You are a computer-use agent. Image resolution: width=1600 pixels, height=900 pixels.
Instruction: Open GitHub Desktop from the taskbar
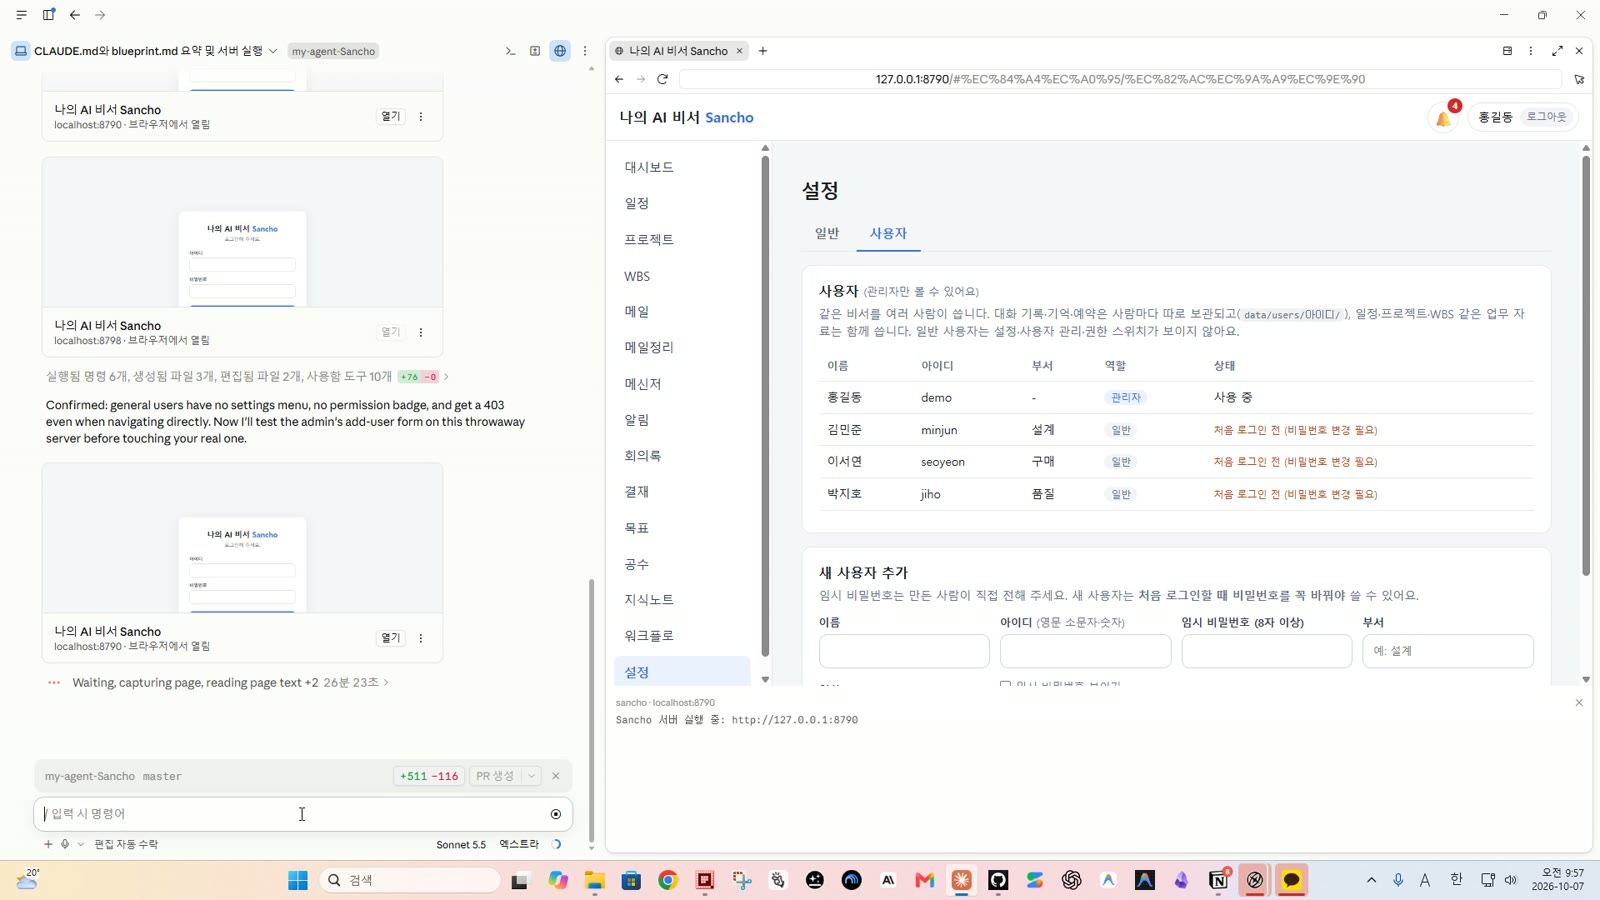998,880
